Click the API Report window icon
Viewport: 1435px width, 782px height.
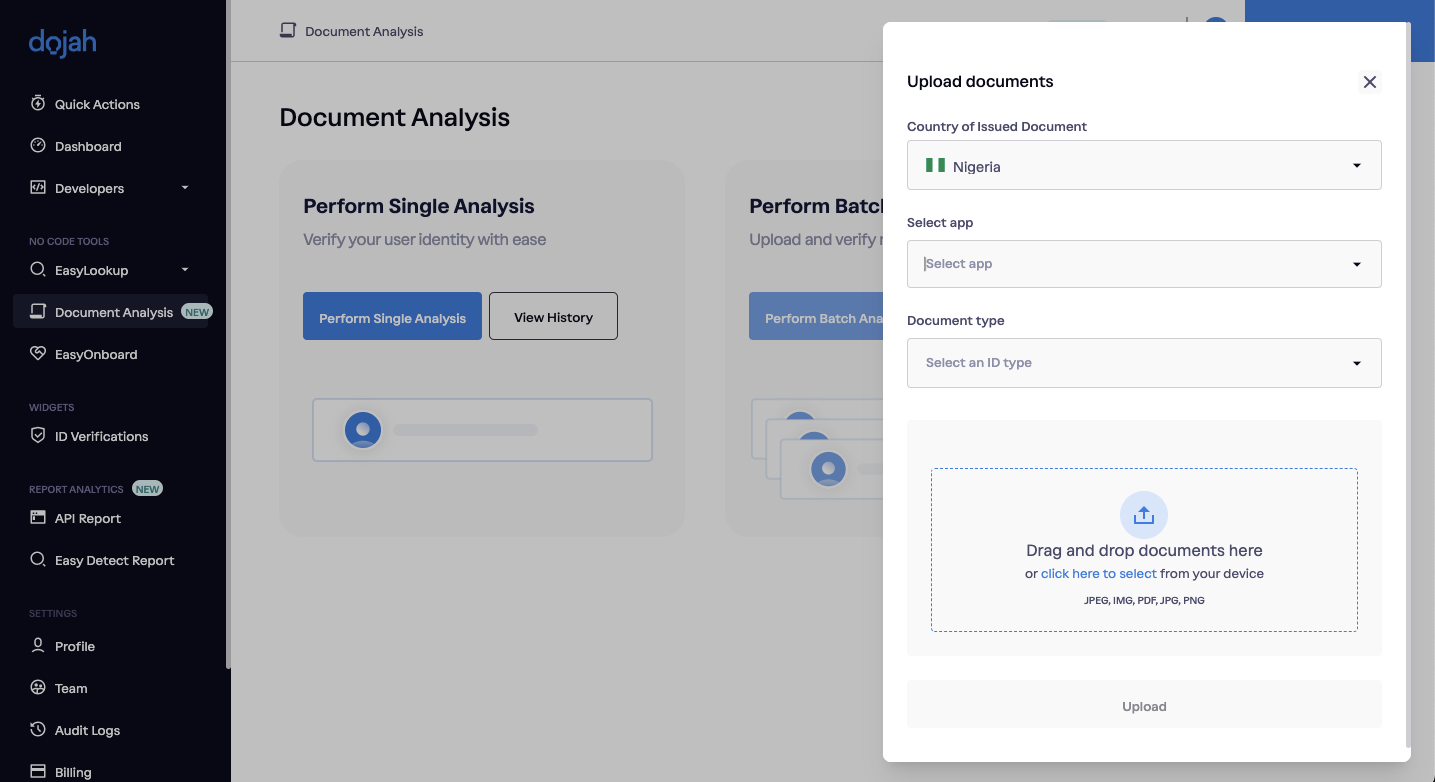pyautogui.click(x=38, y=517)
